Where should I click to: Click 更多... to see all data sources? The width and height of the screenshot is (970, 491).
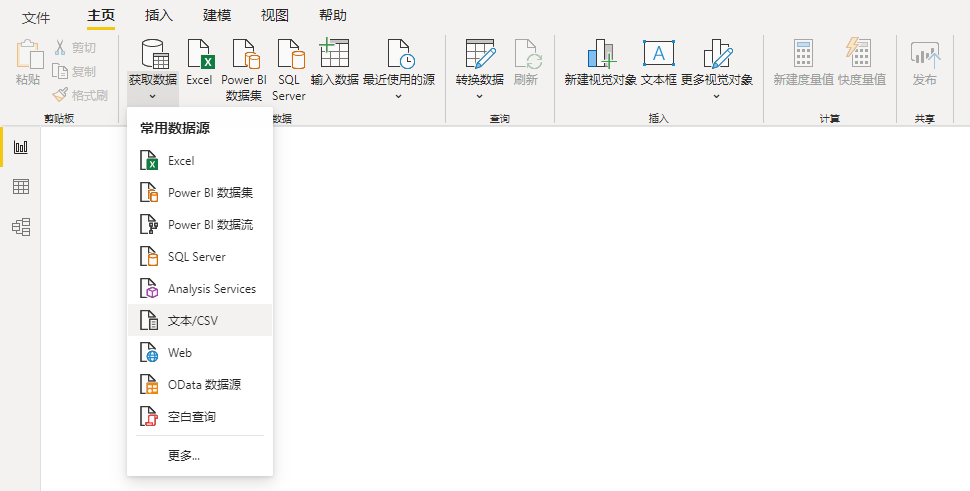point(184,456)
